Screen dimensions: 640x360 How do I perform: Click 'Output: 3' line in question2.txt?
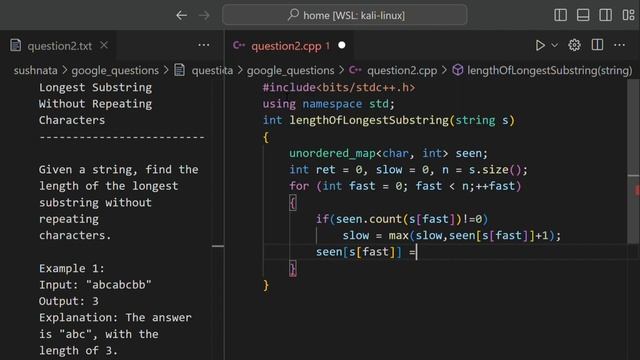click(69, 301)
